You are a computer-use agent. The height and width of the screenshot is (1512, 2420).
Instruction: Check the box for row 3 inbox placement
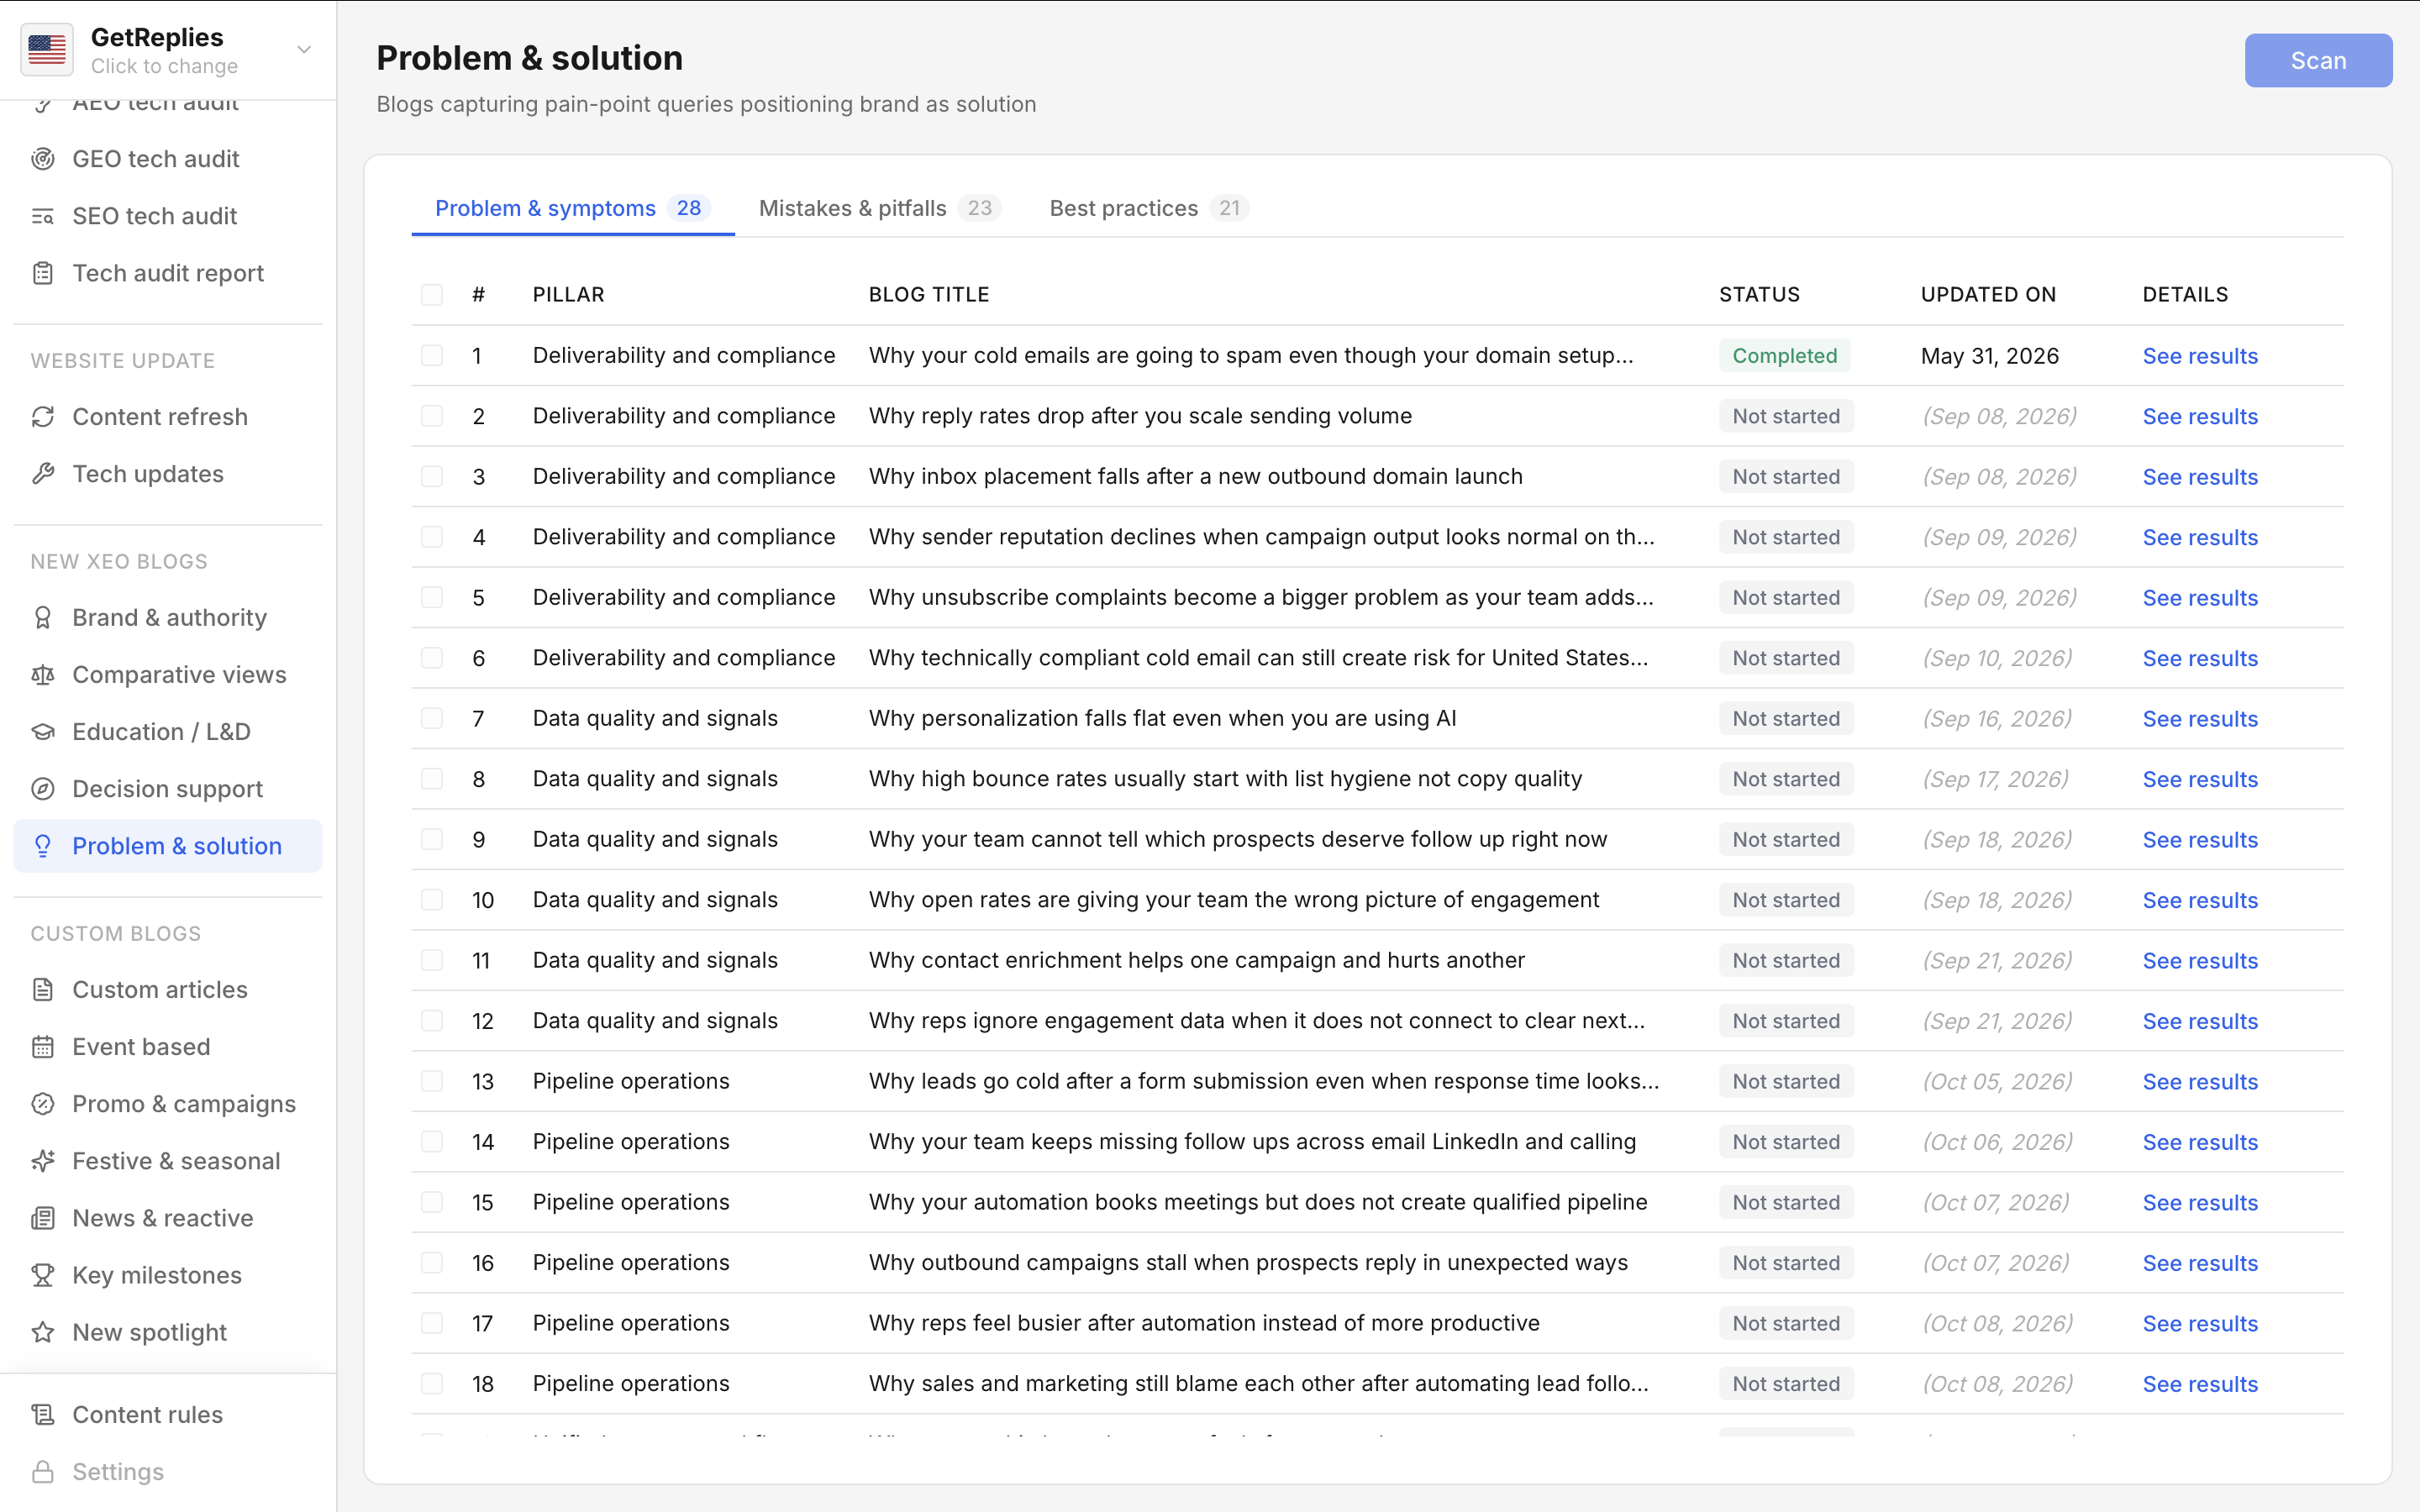[432, 477]
